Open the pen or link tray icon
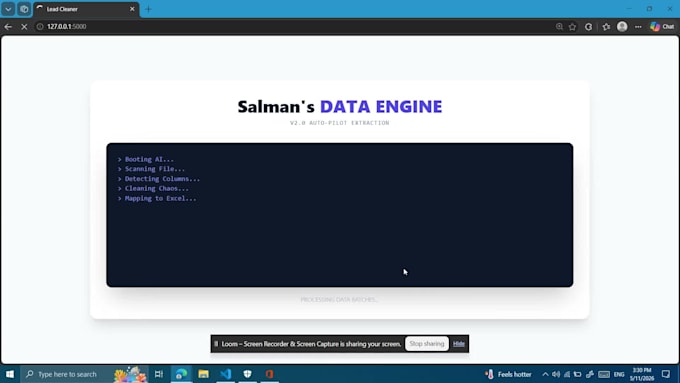 point(589,374)
